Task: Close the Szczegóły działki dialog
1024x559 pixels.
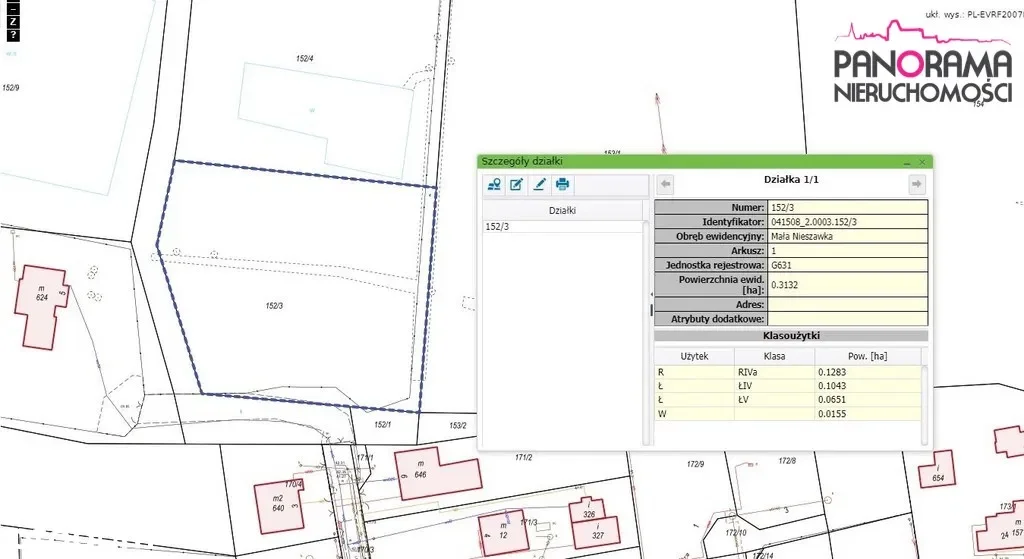Action: coord(922,161)
